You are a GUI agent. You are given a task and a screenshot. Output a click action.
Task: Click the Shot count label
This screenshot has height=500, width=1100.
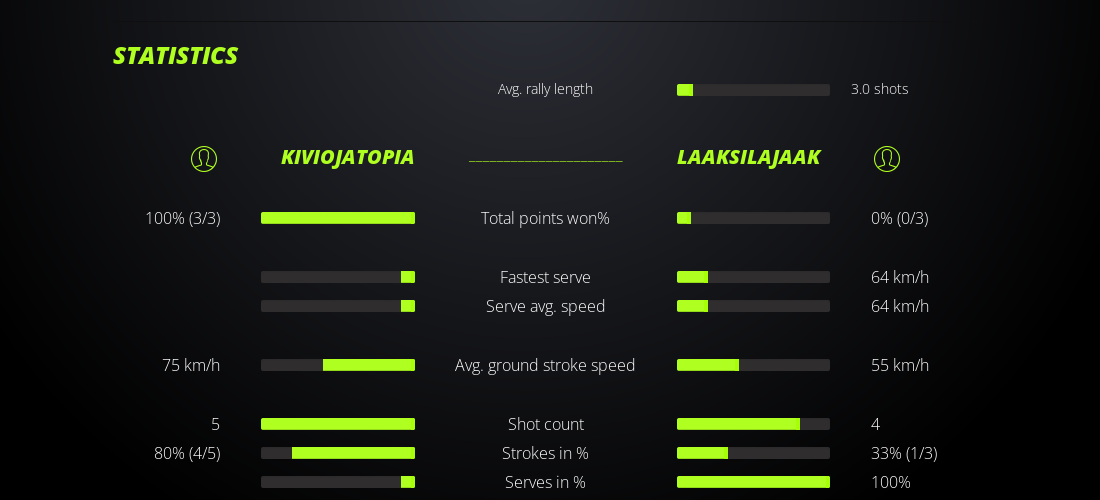point(545,424)
